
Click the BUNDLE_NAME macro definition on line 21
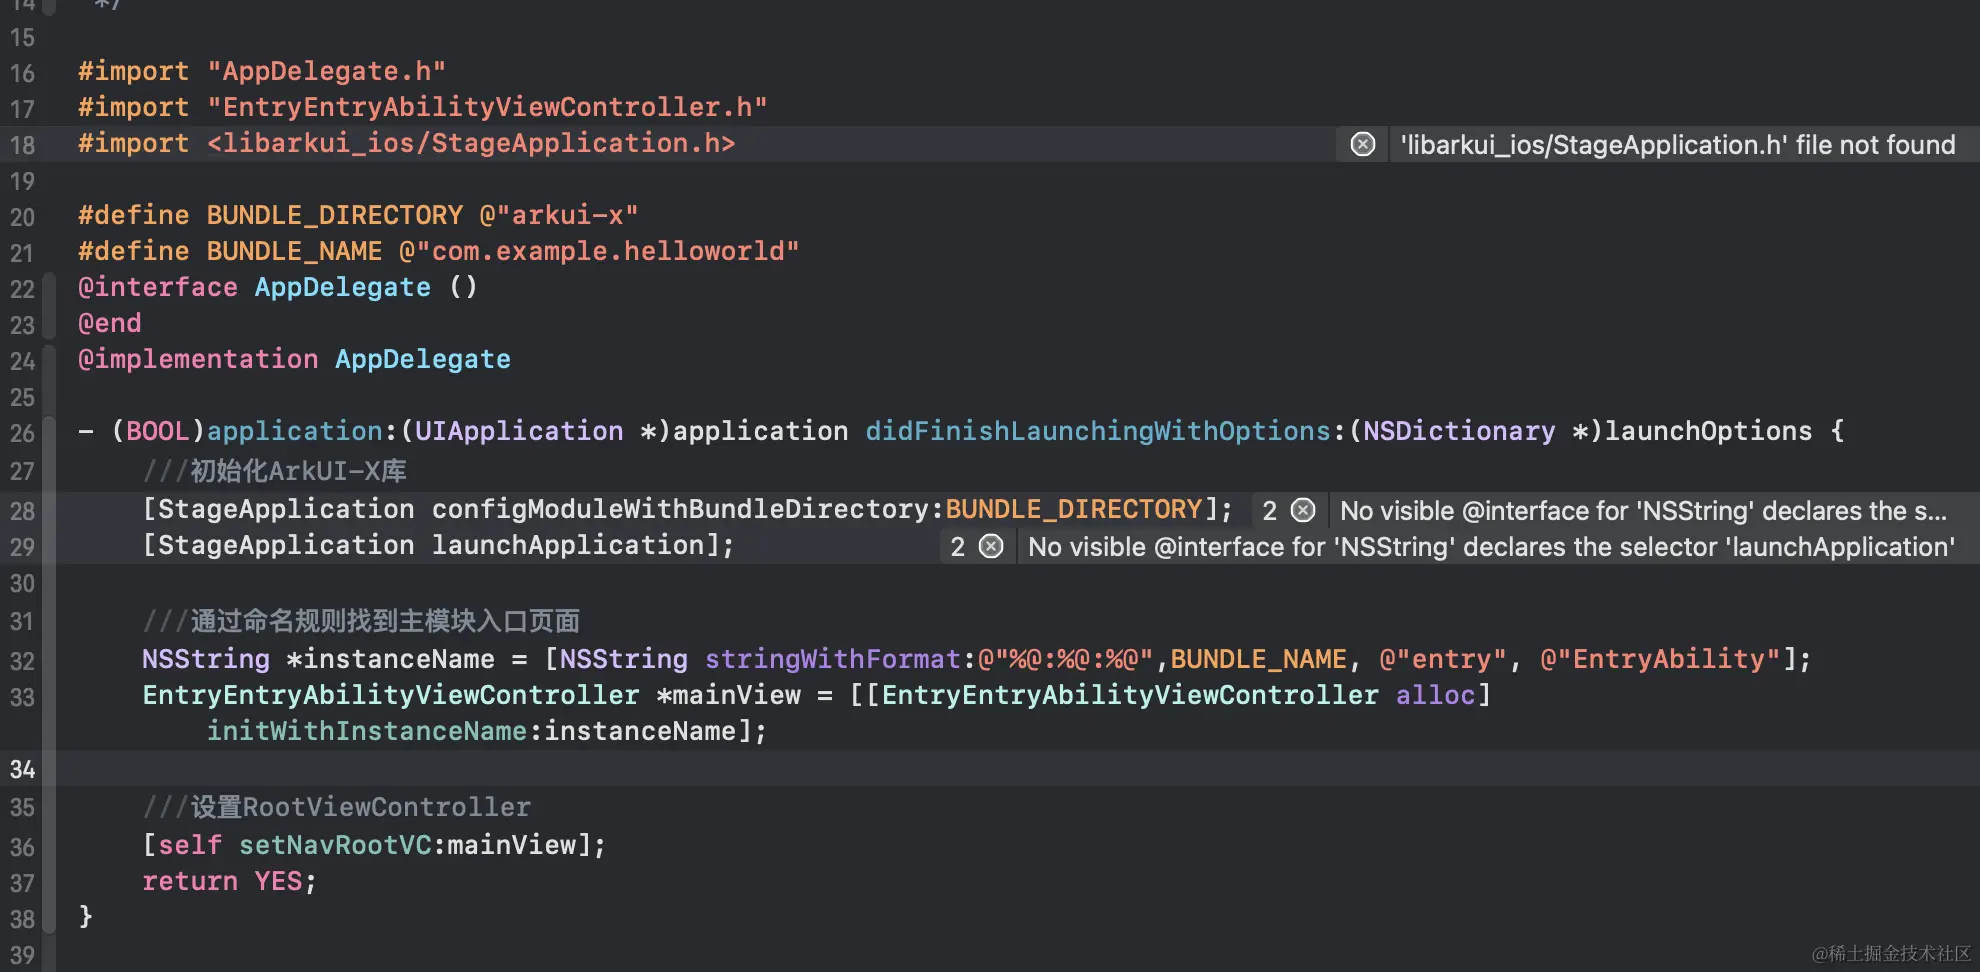pyautogui.click(x=294, y=251)
